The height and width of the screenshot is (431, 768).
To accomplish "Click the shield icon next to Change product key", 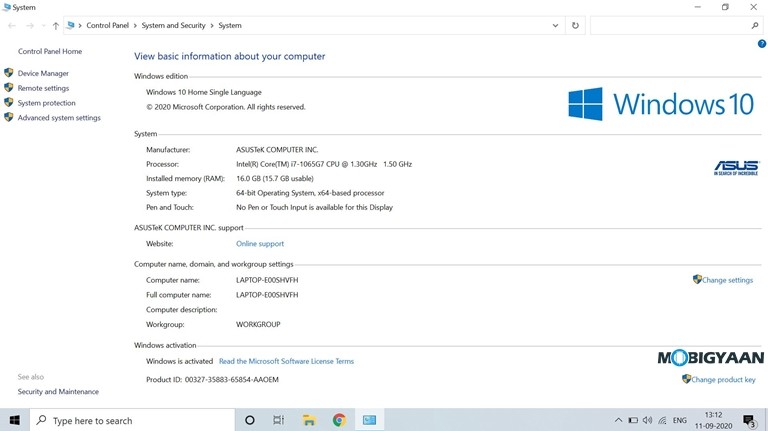I will click(686, 379).
